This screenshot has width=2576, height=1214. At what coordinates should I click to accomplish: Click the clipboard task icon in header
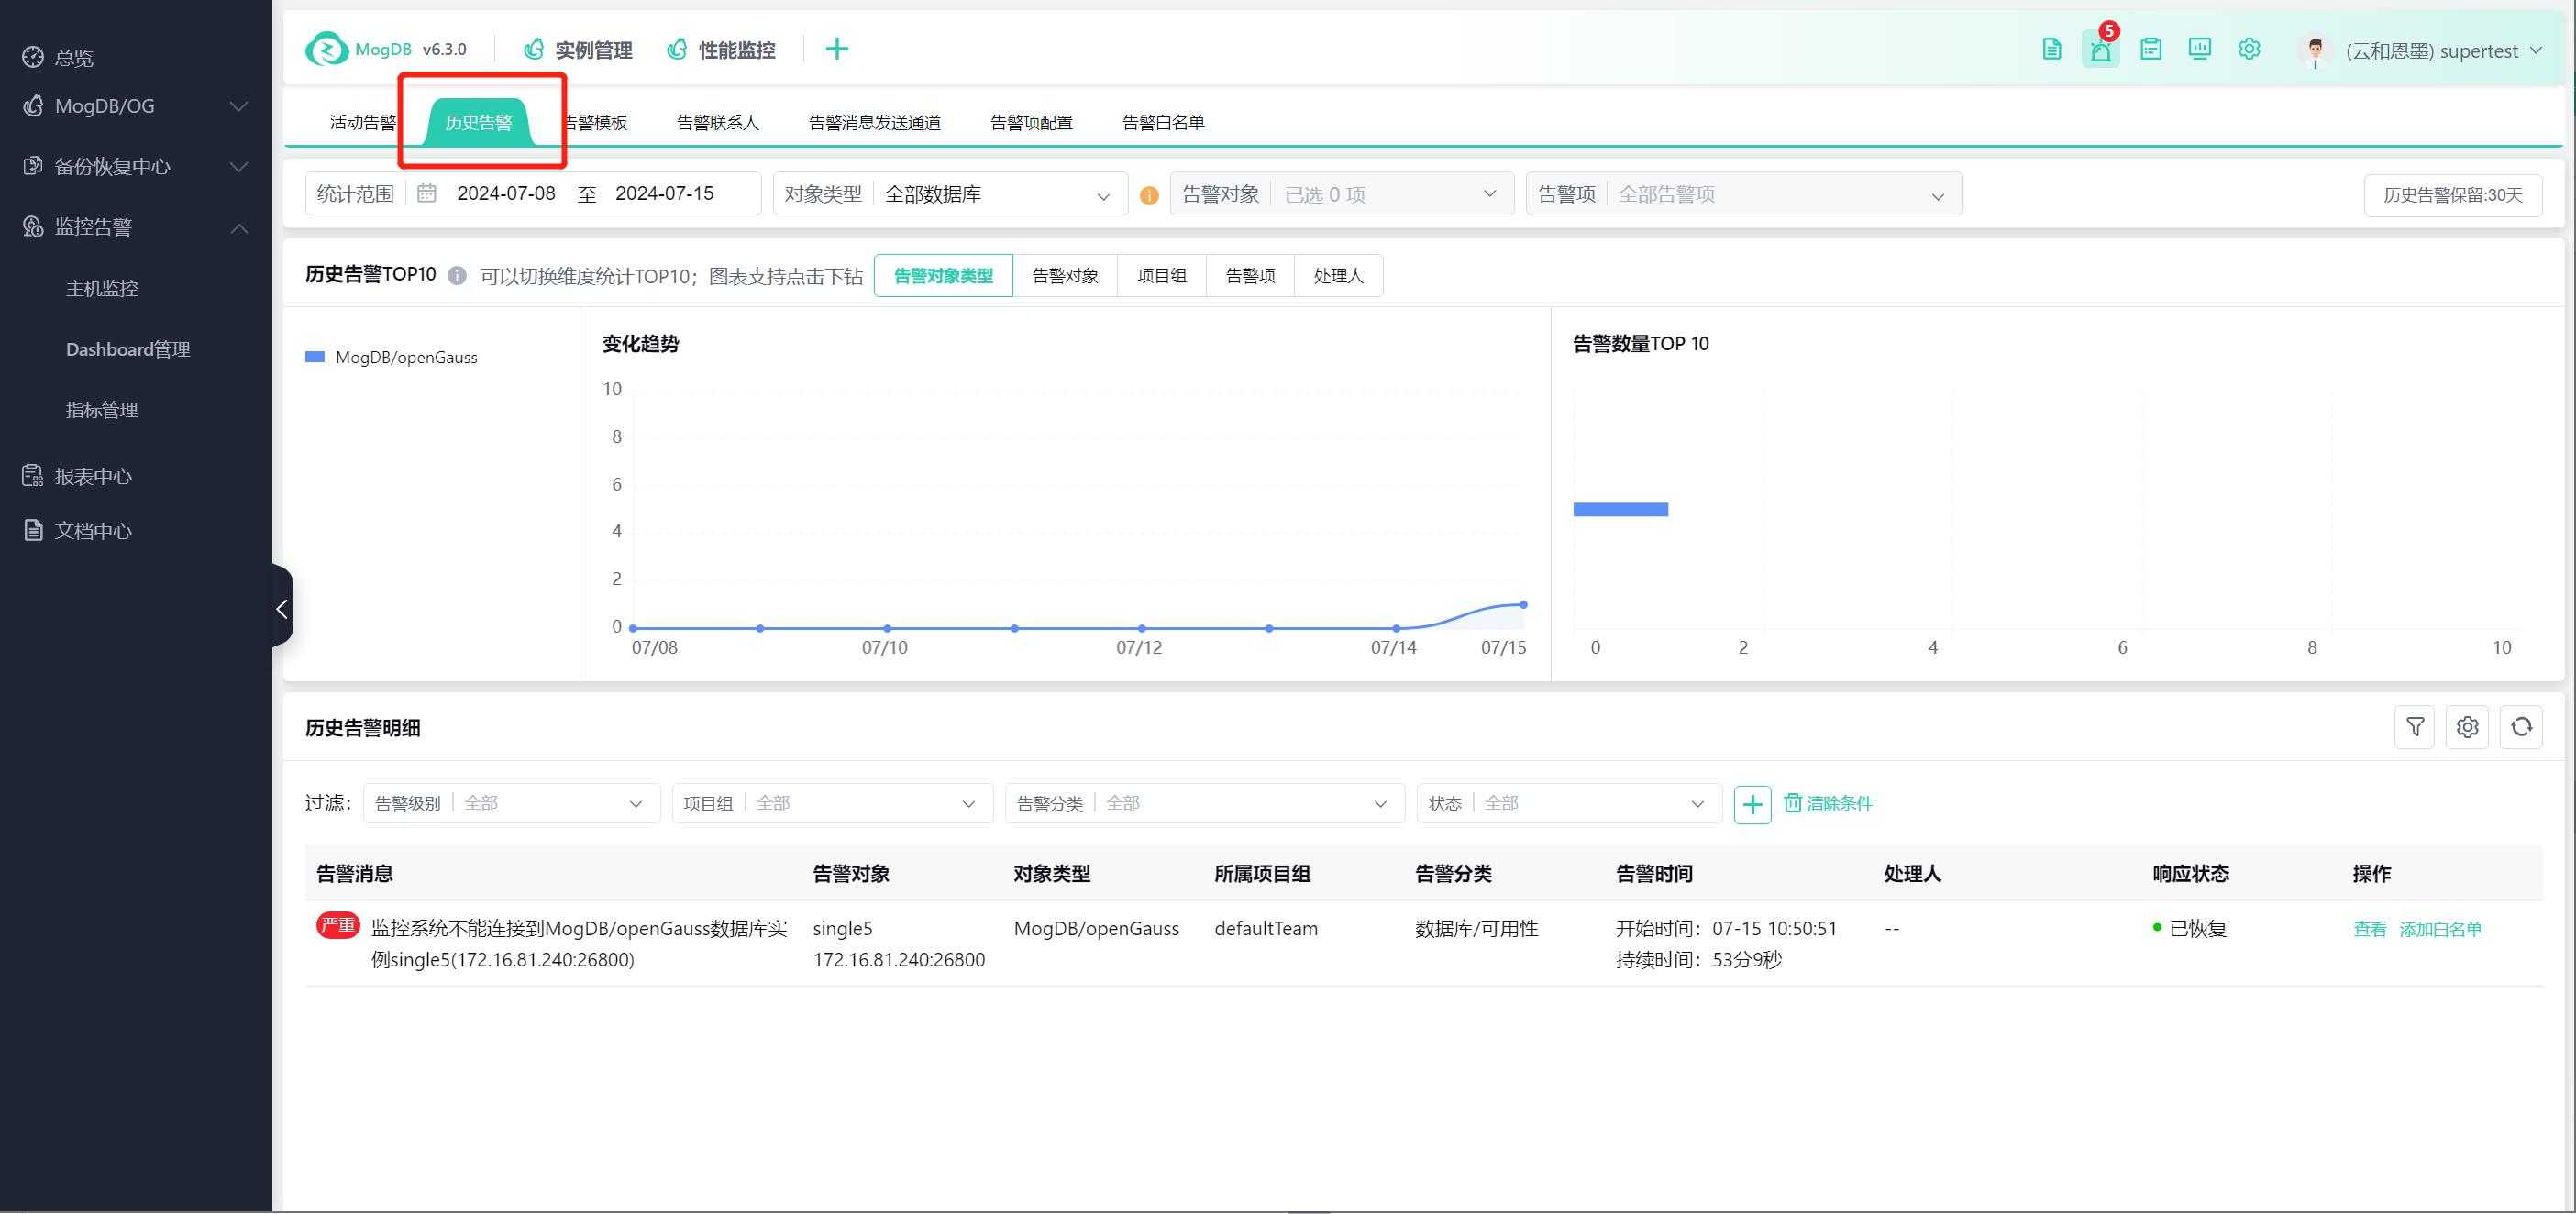[x=2151, y=49]
